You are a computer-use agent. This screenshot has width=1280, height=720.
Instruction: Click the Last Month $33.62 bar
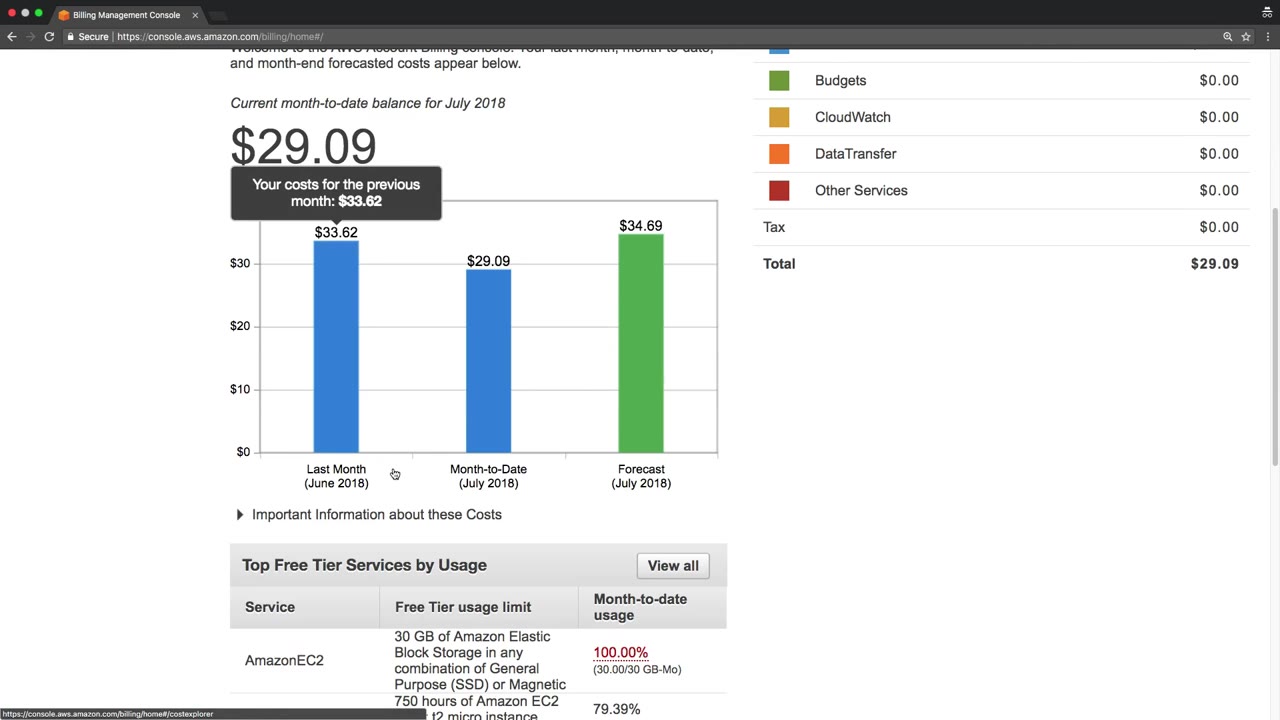(x=336, y=347)
